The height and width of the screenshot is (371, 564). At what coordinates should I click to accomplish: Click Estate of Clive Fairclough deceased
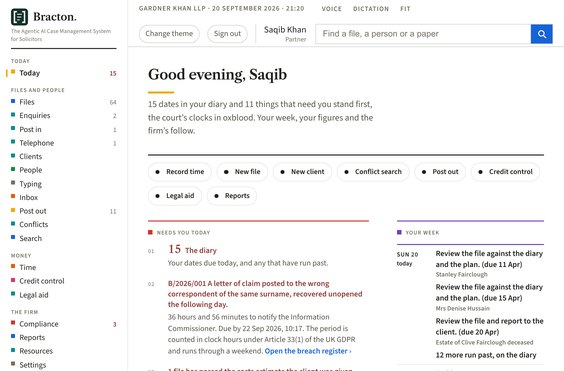pos(484,342)
